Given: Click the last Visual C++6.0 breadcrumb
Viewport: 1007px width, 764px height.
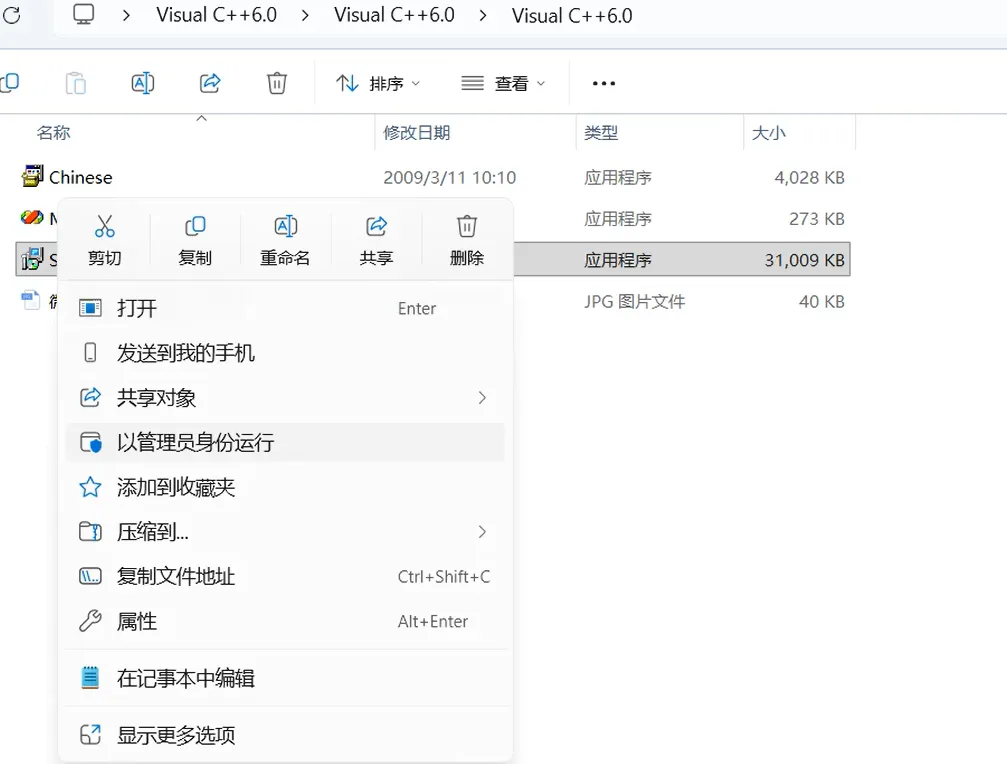Looking at the screenshot, I should pos(572,15).
